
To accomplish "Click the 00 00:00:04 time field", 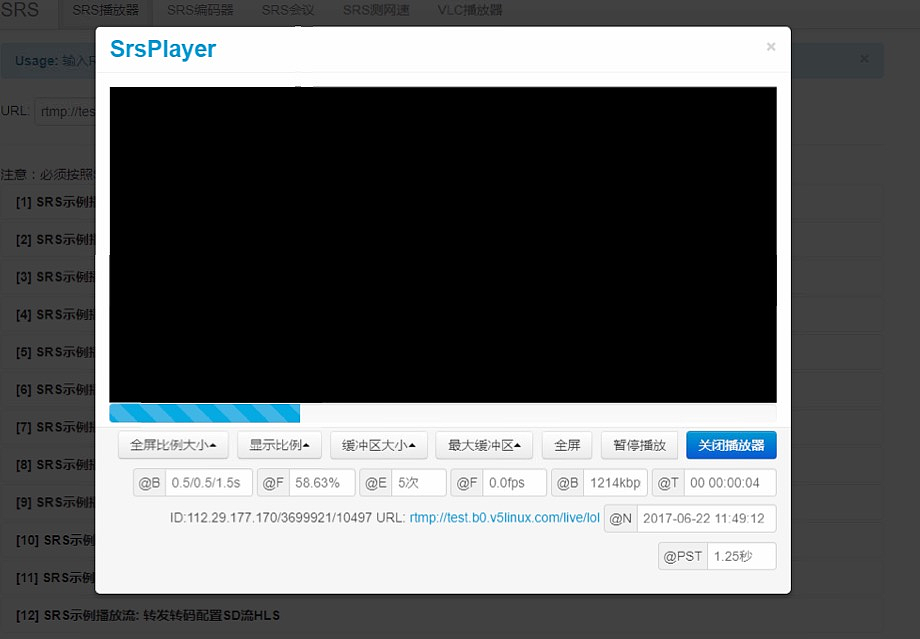I will click(x=729, y=483).
